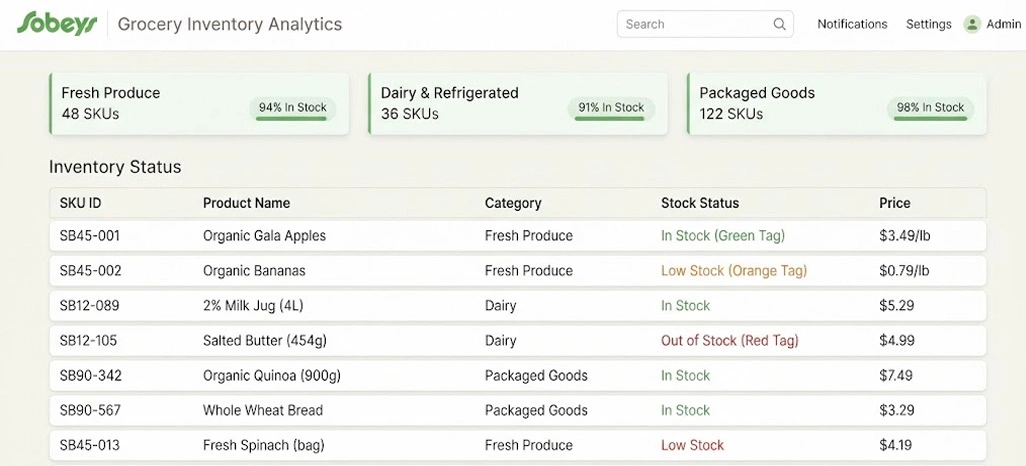Click the Salted Butter (454g) product name
Screen dimensions: 1026x466
pos(264,340)
